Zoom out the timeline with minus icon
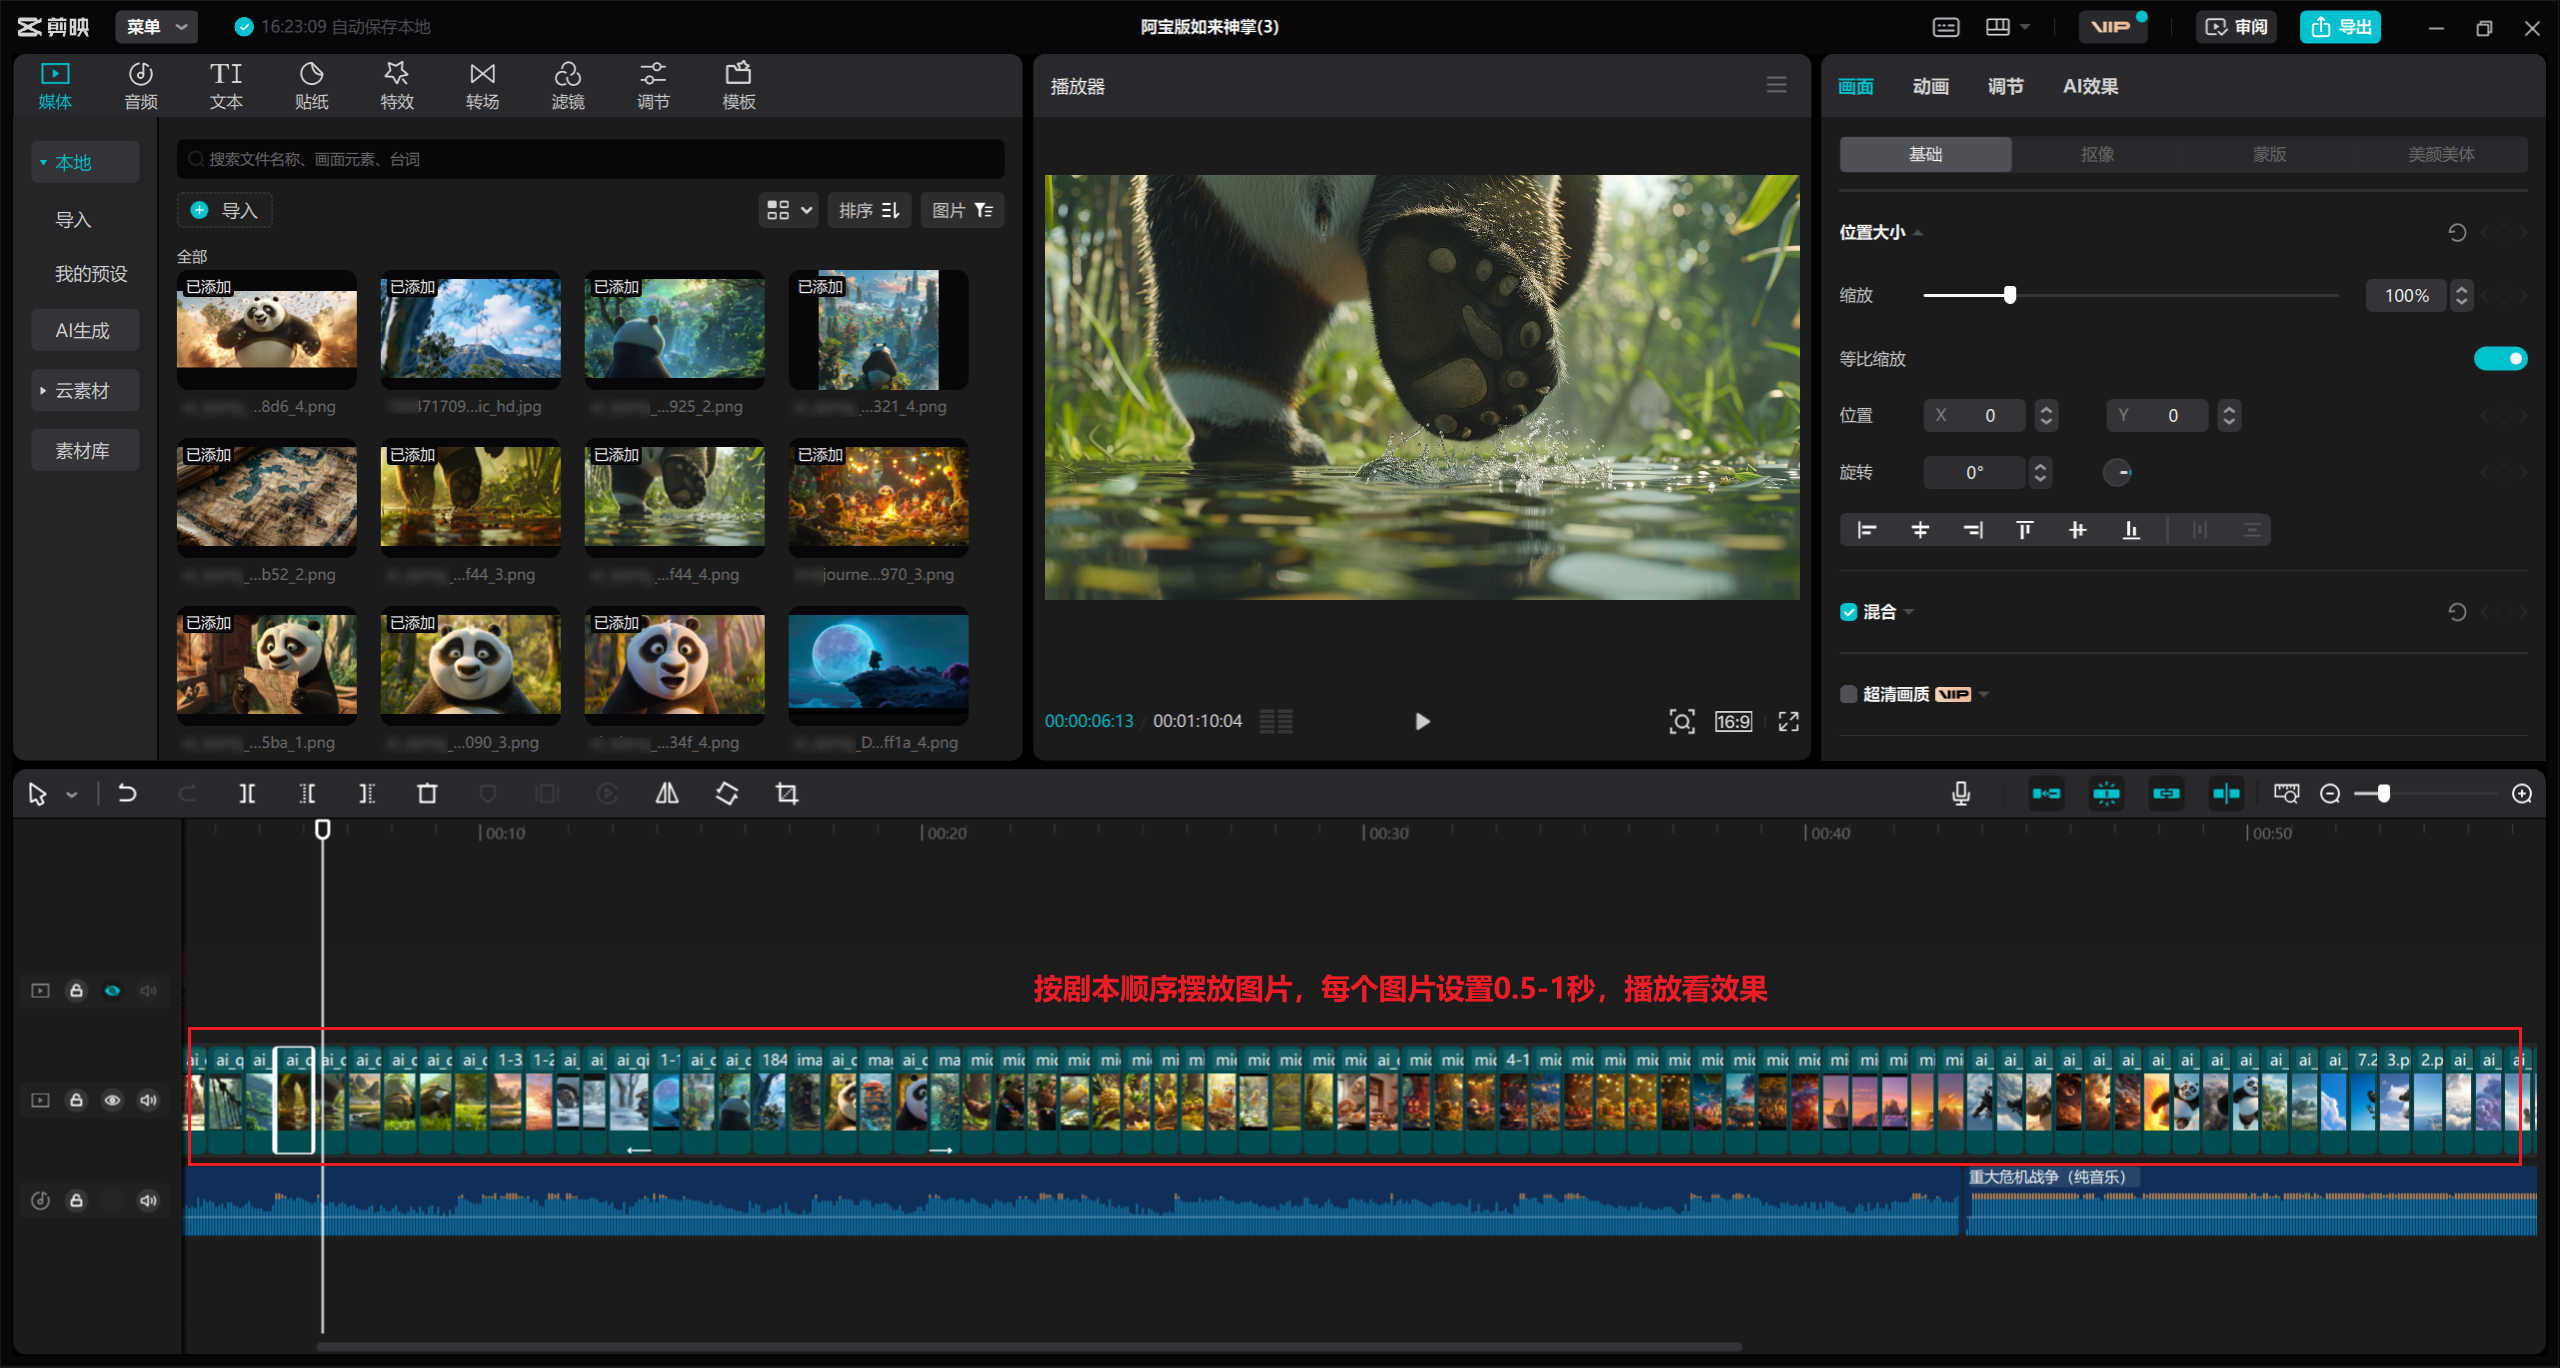 pyautogui.click(x=2330, y=794)
